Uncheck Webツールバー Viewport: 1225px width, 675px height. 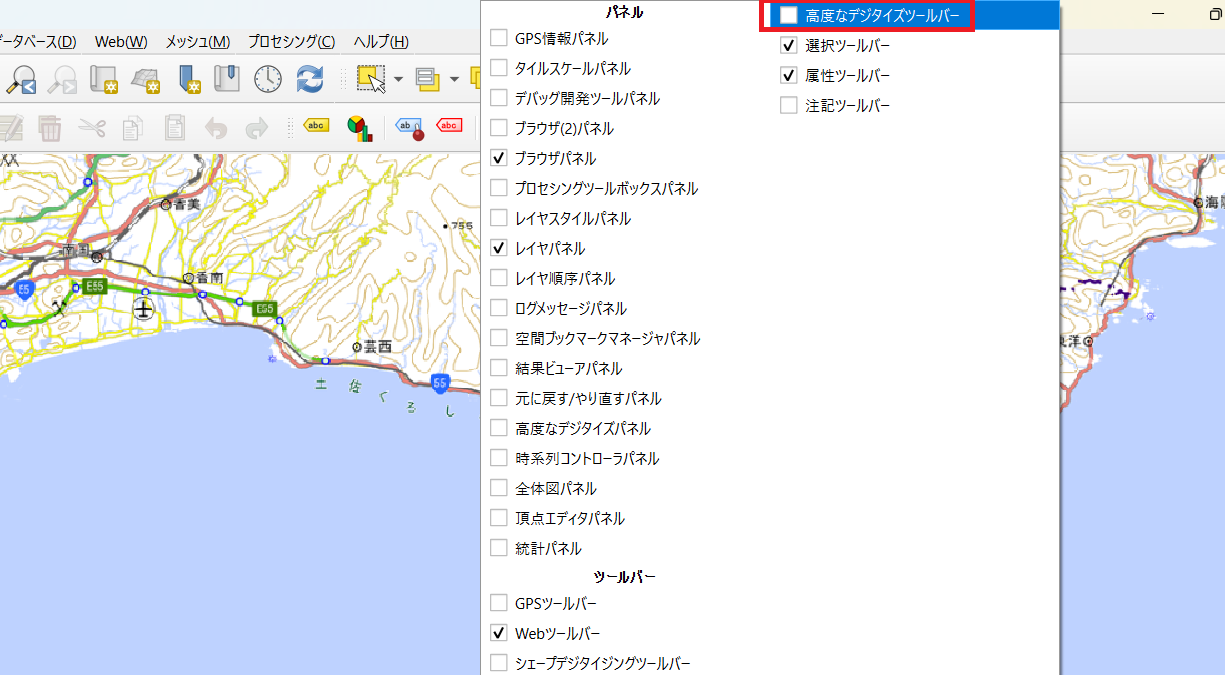pos(499,633)
